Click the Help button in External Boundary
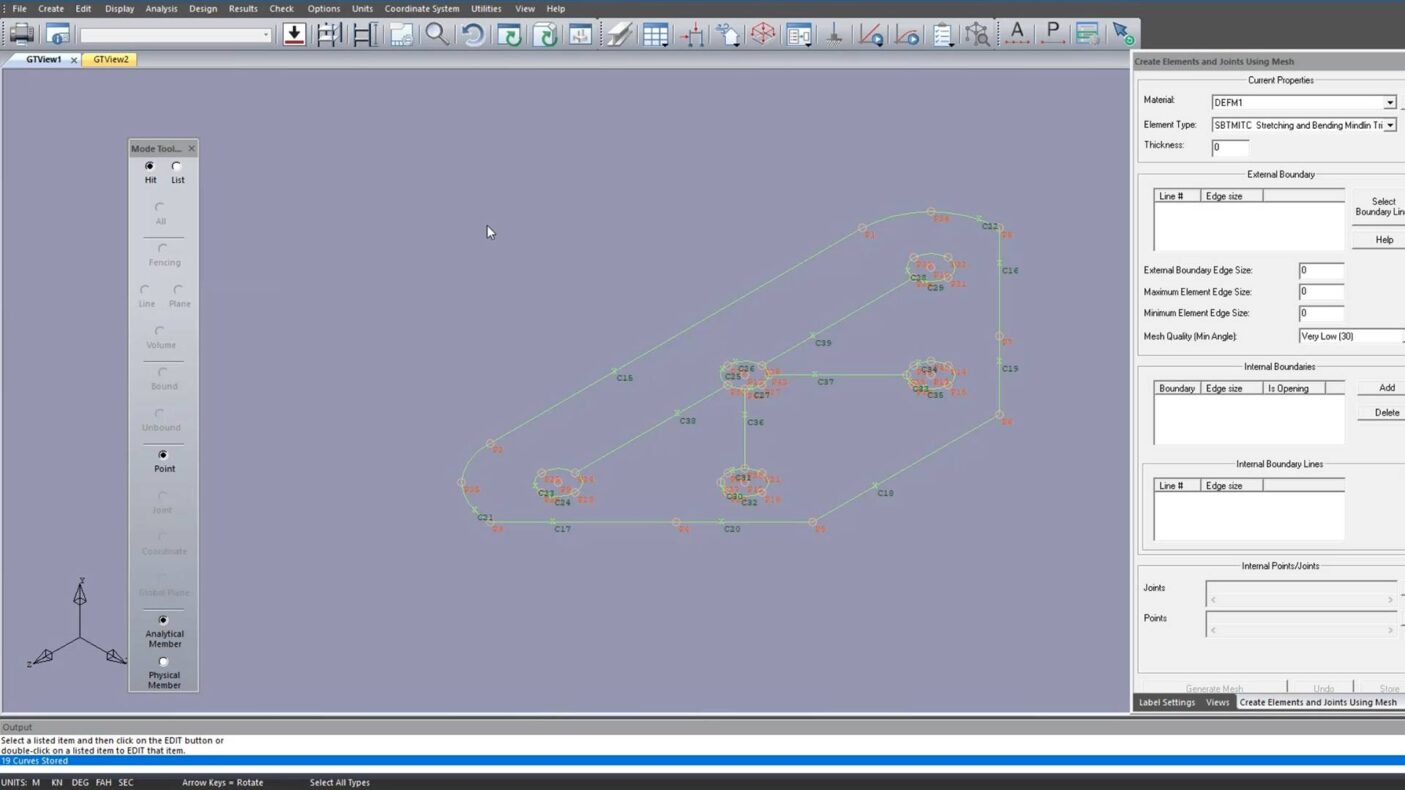The height and width of the screenshot is (790, 1405). click(1383, 240)
